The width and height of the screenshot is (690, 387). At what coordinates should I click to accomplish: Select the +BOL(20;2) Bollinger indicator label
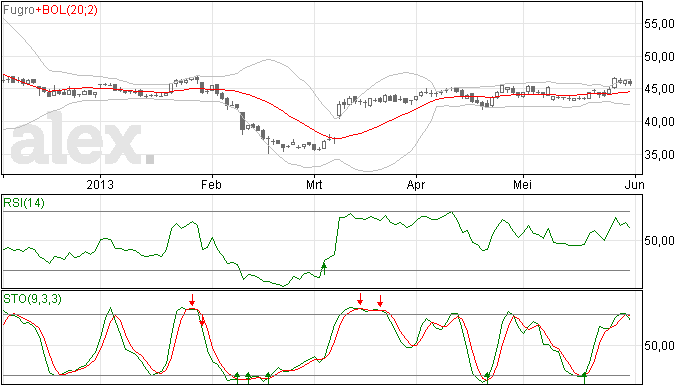pos(66,10)
